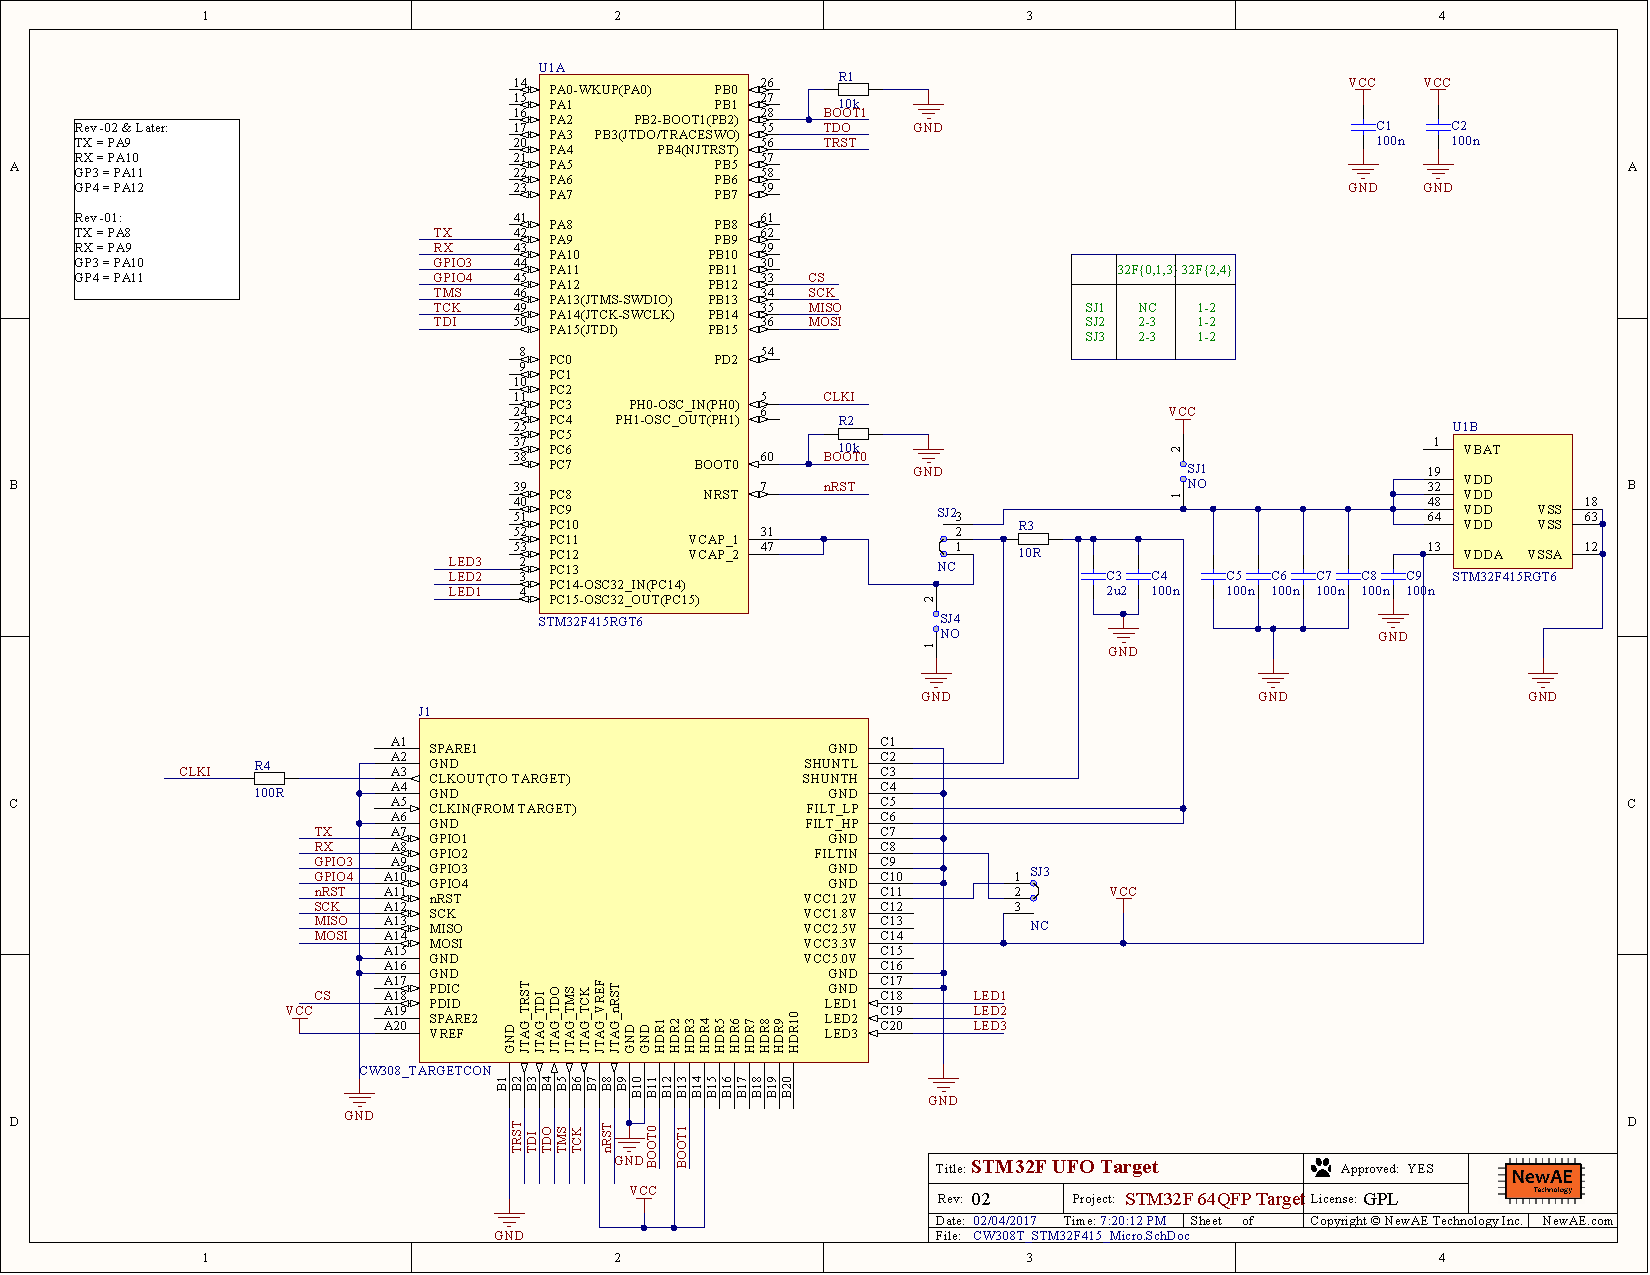This screenshot has width=1650, height=1275.
Task: Click the SPARE2 pin label on J1
Action: pyautogui.click(x=453, y=1019)
